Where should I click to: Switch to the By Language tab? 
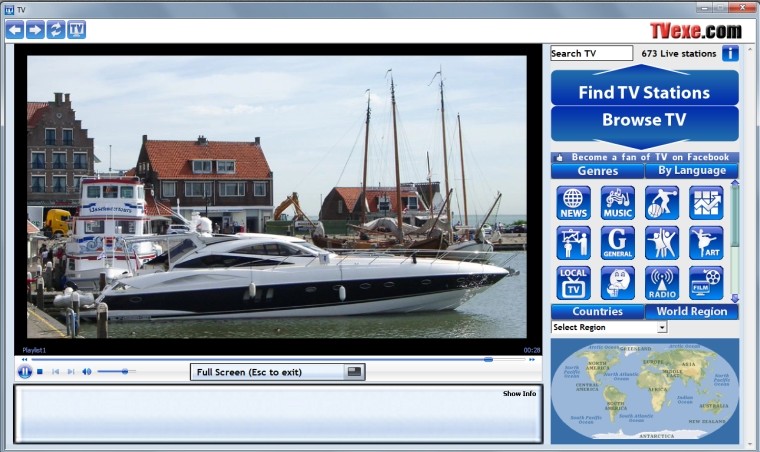click(691, 171)
